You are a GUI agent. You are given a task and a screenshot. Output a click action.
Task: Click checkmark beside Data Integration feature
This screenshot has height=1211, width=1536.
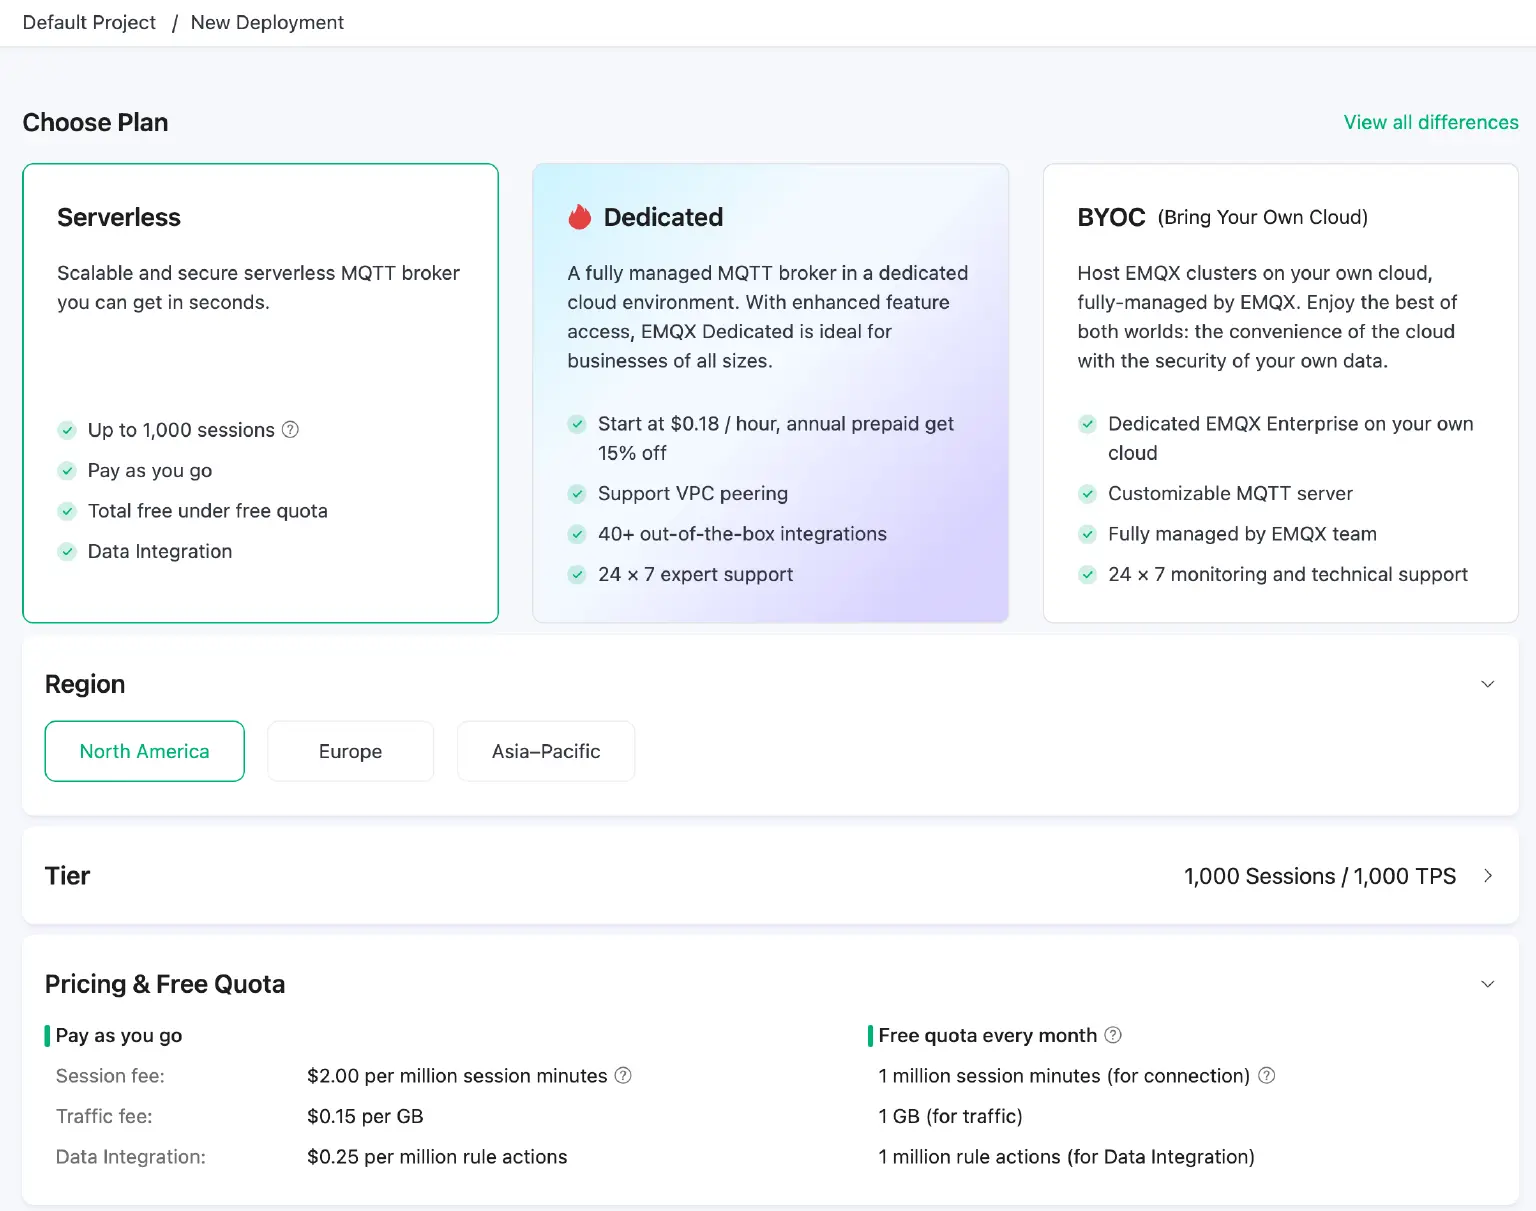point(67,551)
